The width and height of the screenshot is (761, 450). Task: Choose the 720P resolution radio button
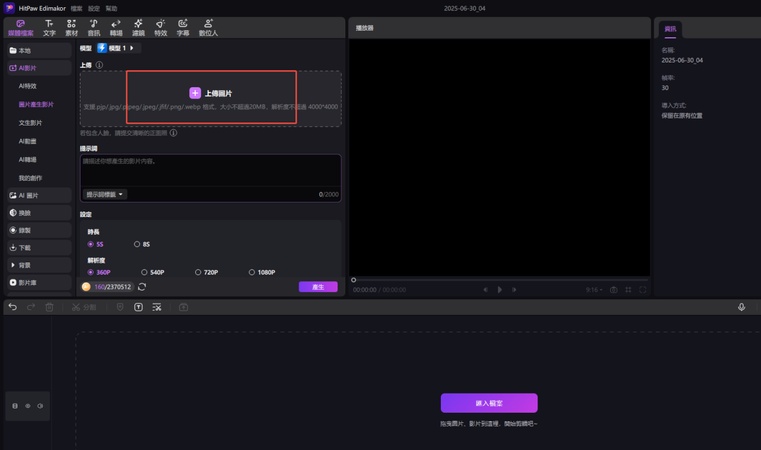[x=197, y=272]
